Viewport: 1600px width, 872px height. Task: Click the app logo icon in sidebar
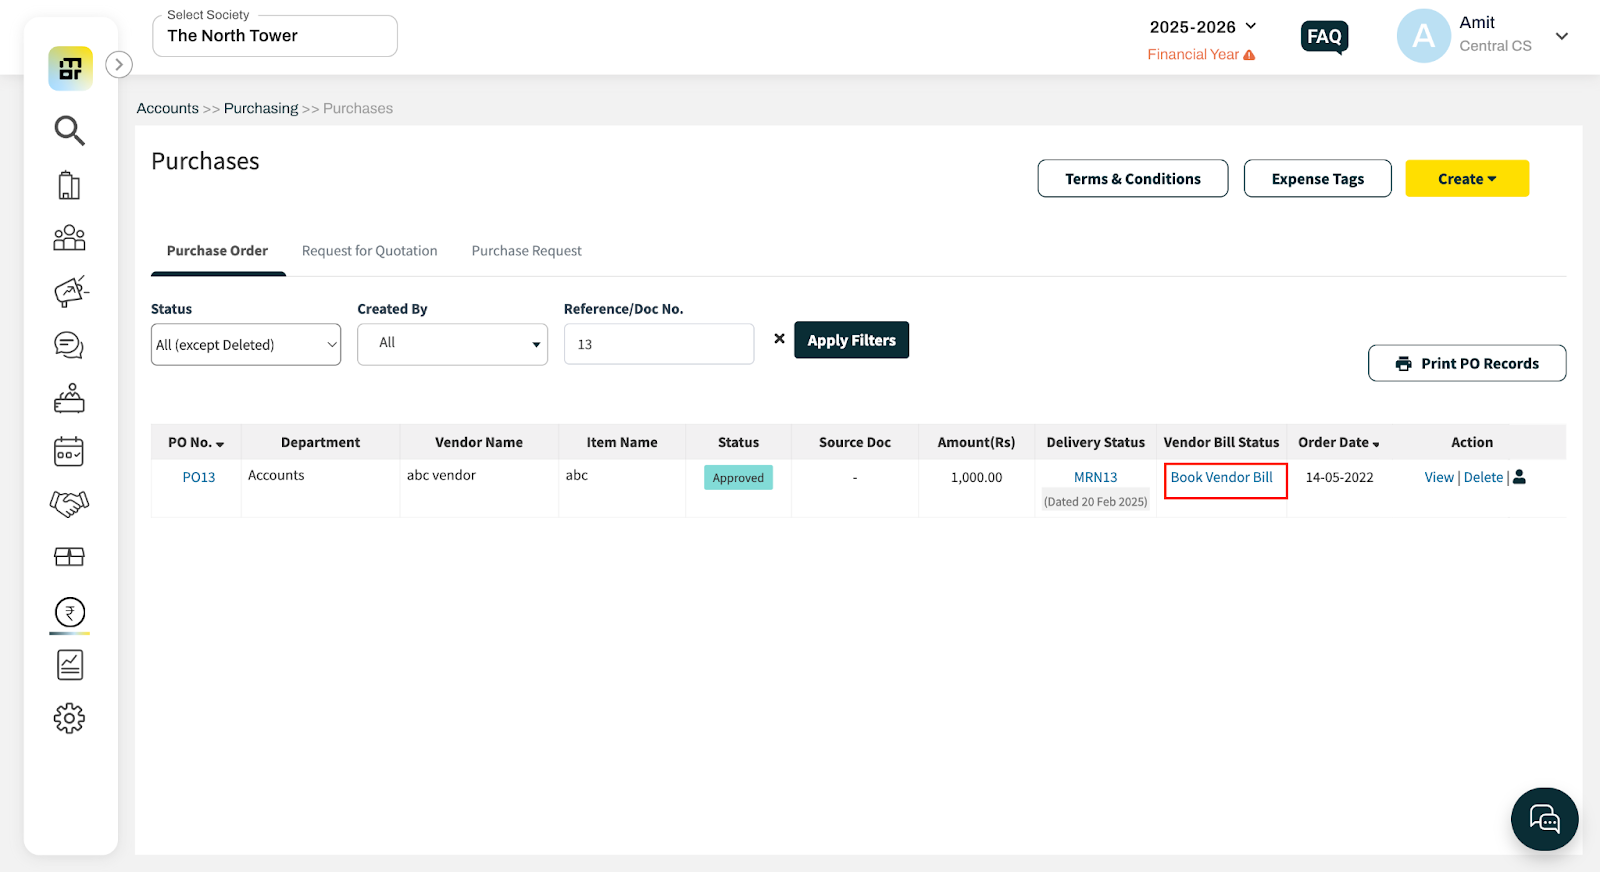pyautogui.click(x=70, y=69)
